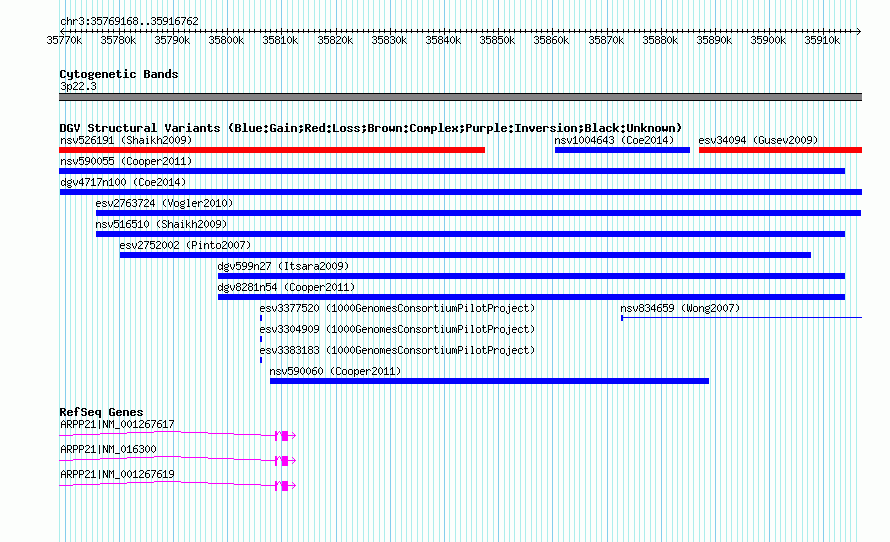Click the ARPP21 NM_016300 gene exon glyph

tap(285, 461)
